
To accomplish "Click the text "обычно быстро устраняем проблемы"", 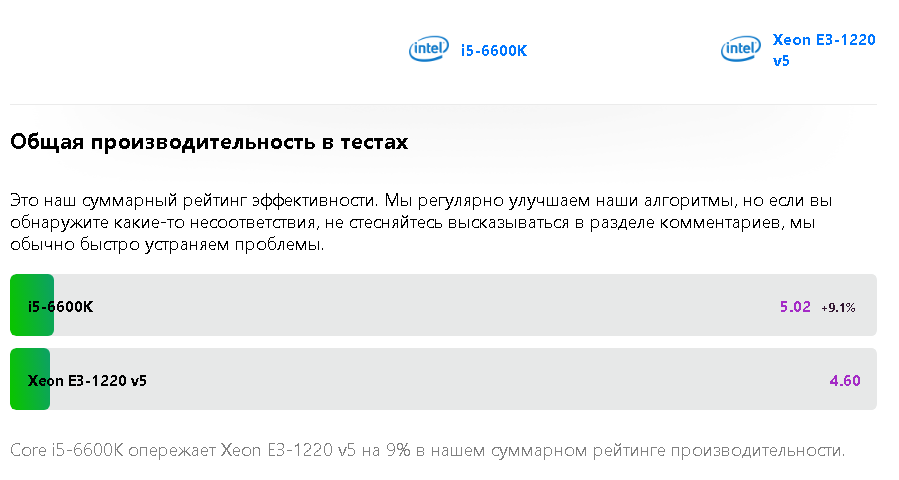I will pos(166,246).
